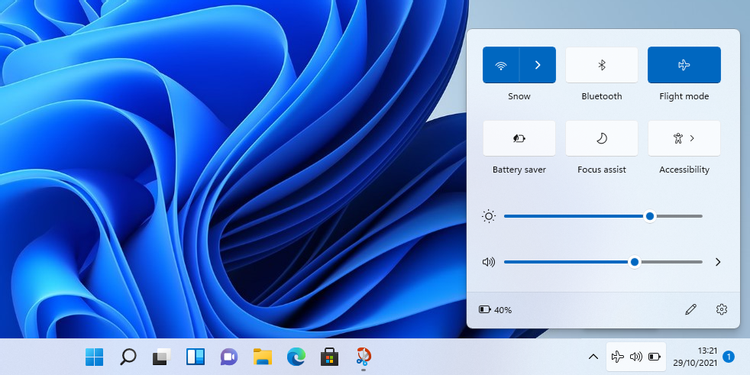Screen dimensions: 750x375
Task: Open Task View from the taskbar
Action: (x=162, y=357)
